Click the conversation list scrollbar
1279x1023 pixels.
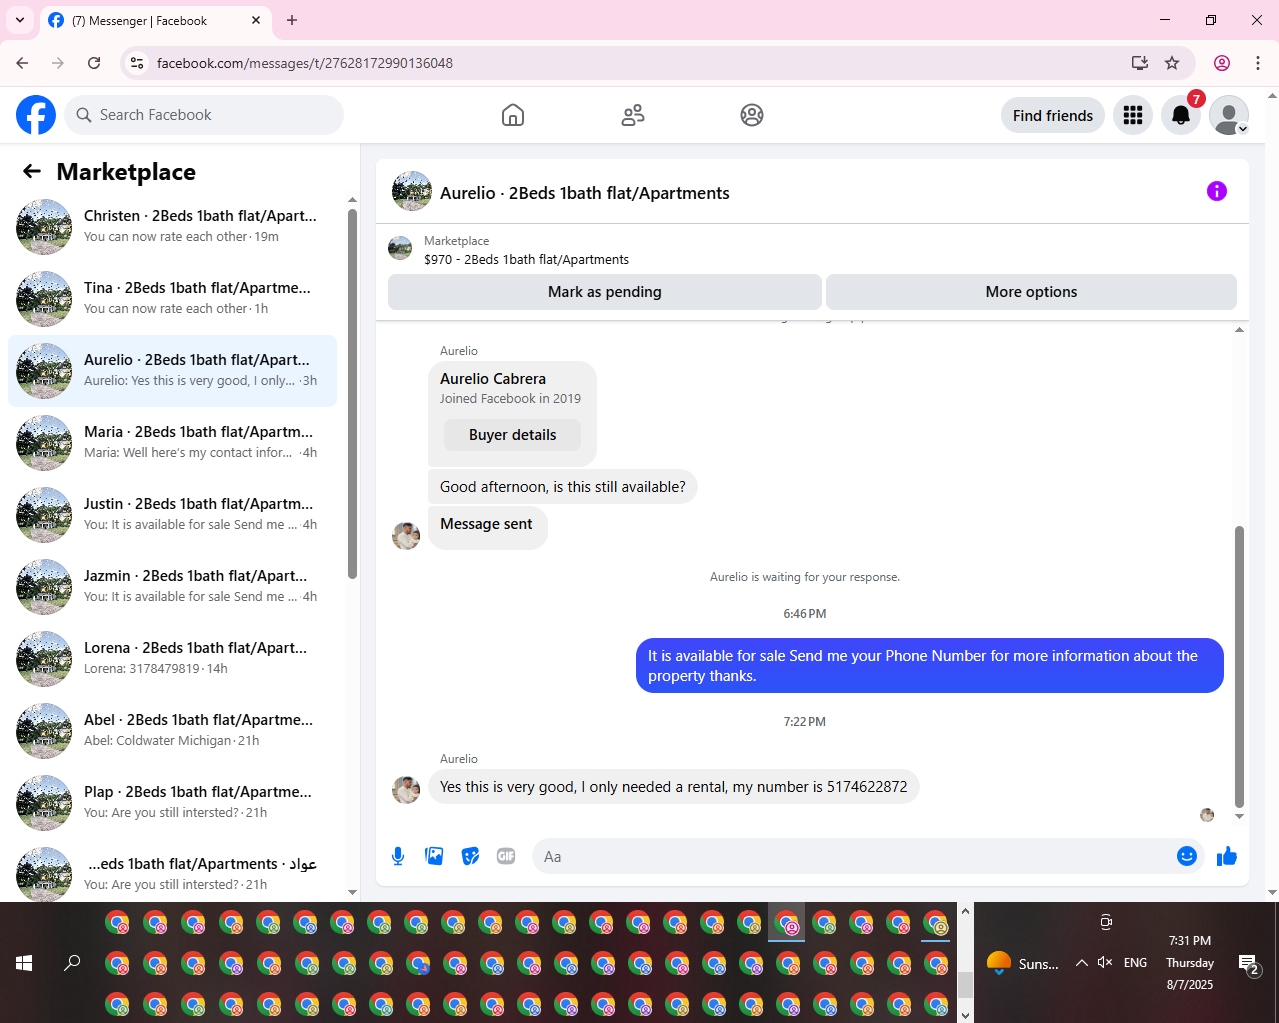[352, 393]
